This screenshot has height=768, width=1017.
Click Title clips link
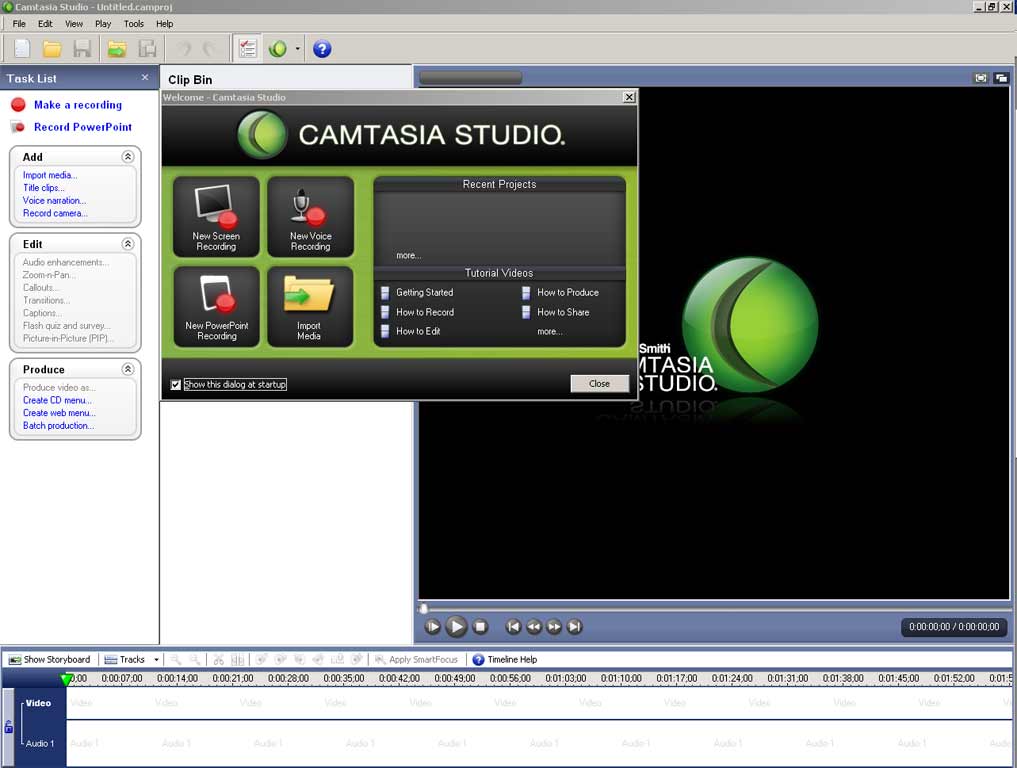pos(43,187)
